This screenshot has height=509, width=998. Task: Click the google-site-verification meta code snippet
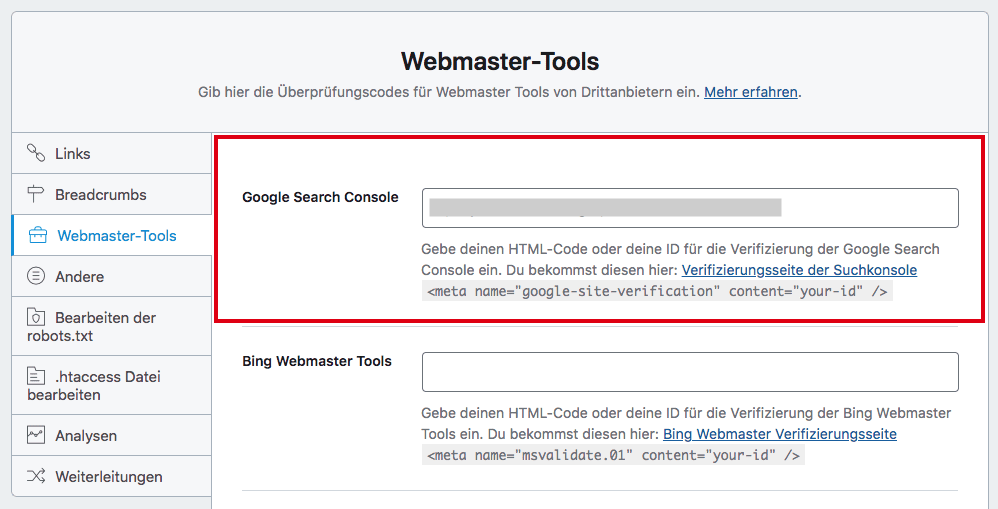point(657,291)
